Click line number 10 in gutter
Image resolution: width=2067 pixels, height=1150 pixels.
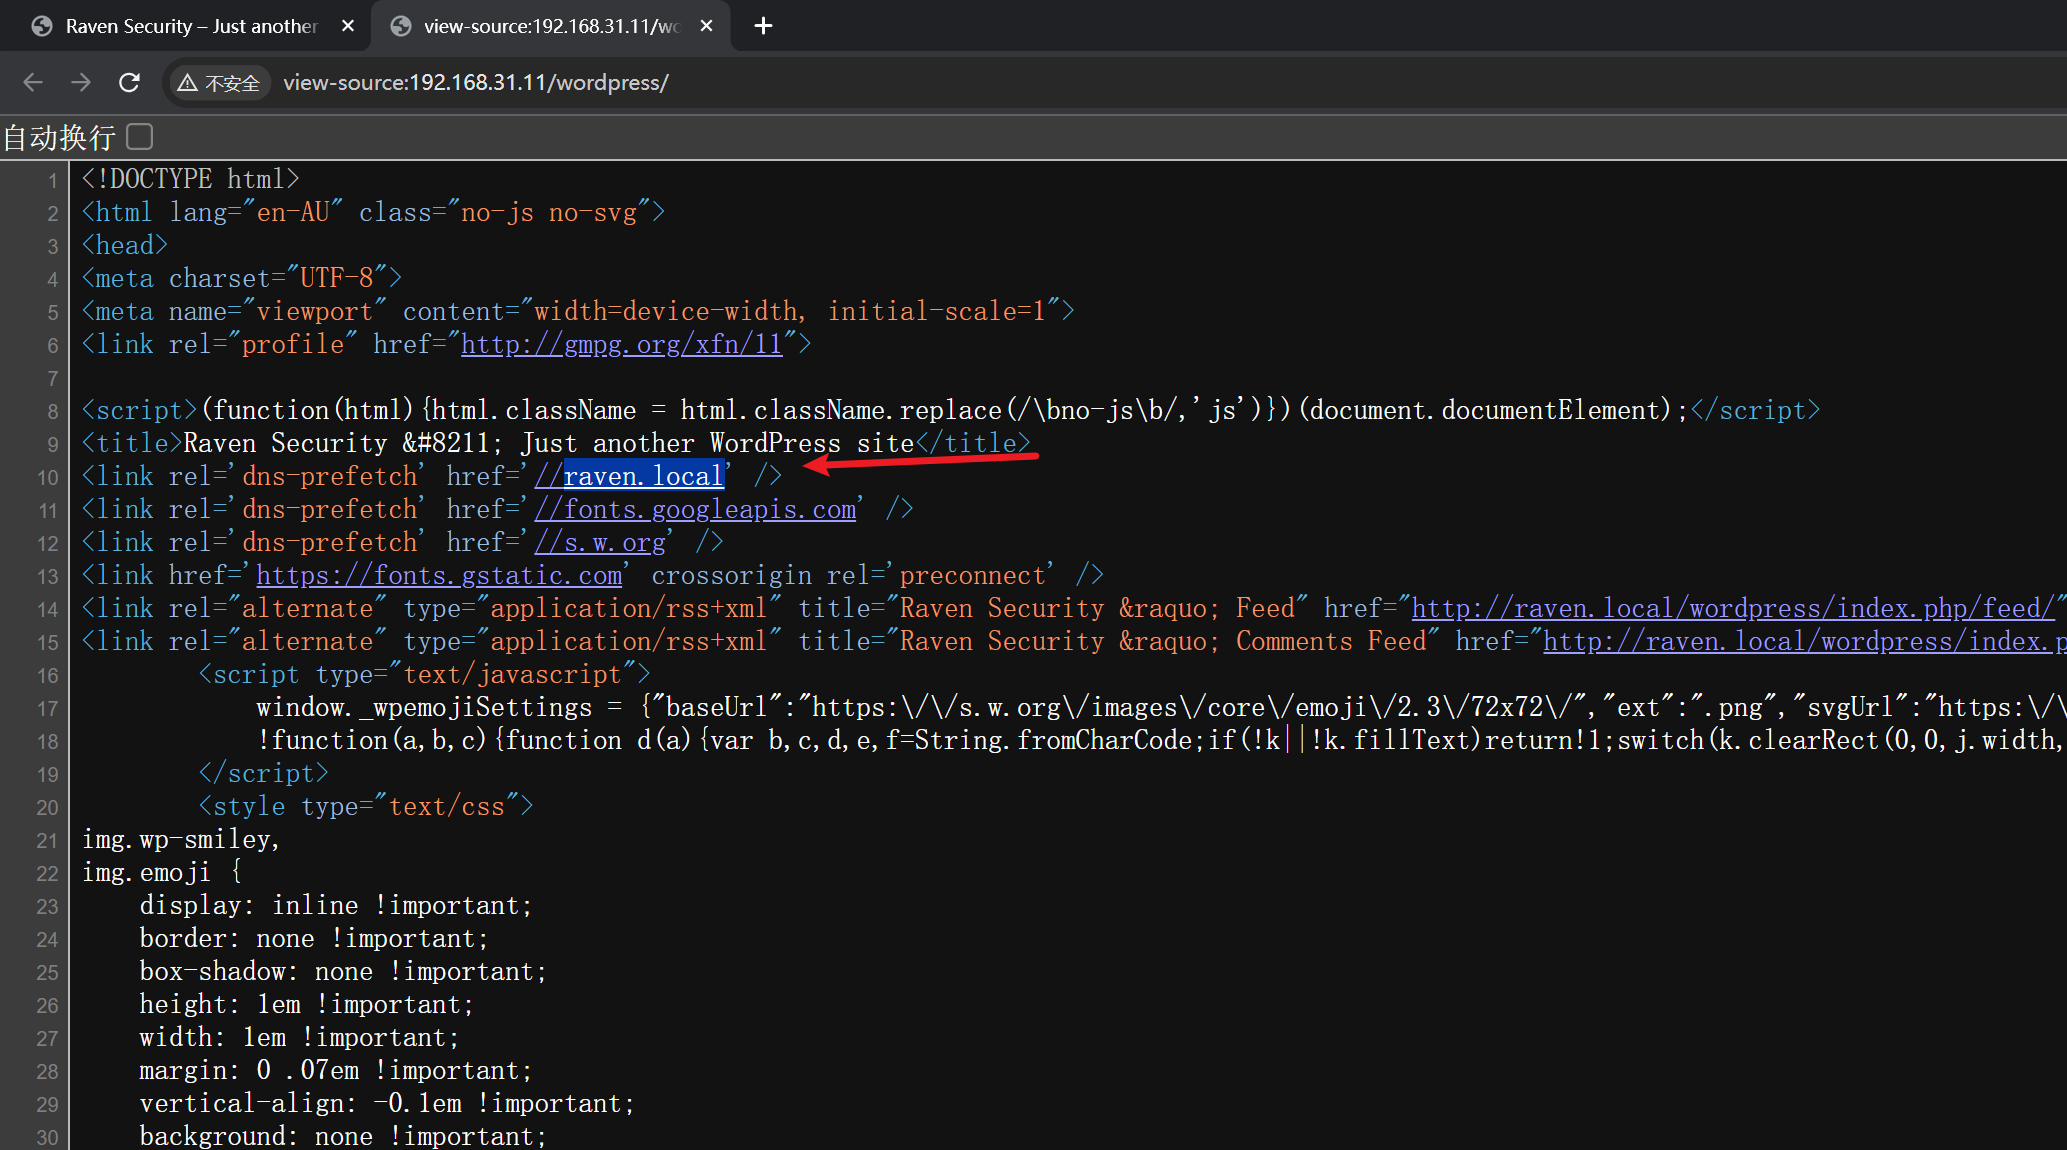pos(48,478)
